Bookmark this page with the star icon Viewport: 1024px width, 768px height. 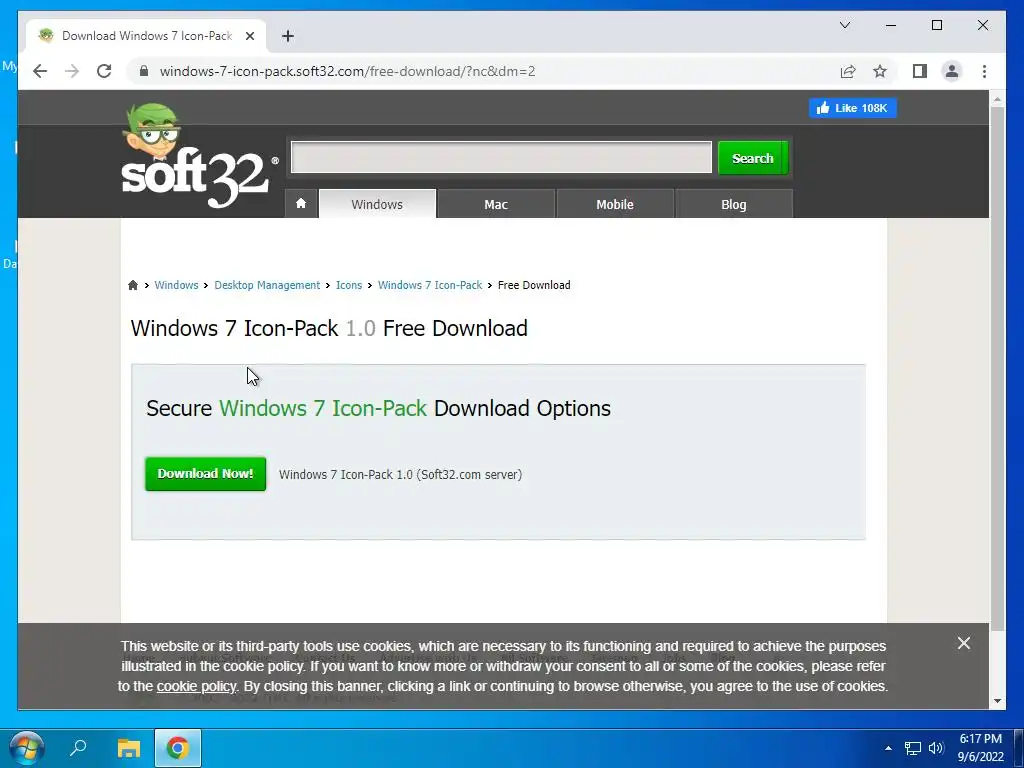click(880, 71)
